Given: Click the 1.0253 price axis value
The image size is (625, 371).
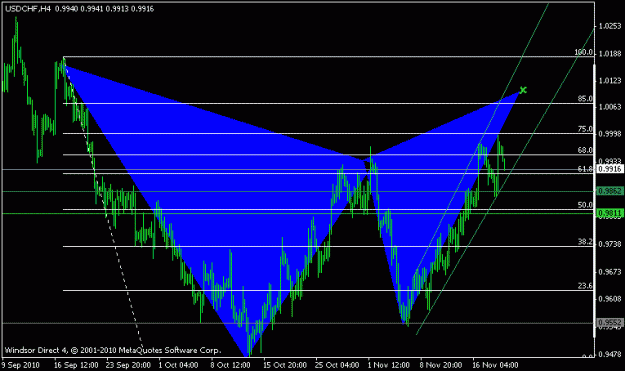Looking at the screenshot, I should point(610,26).
